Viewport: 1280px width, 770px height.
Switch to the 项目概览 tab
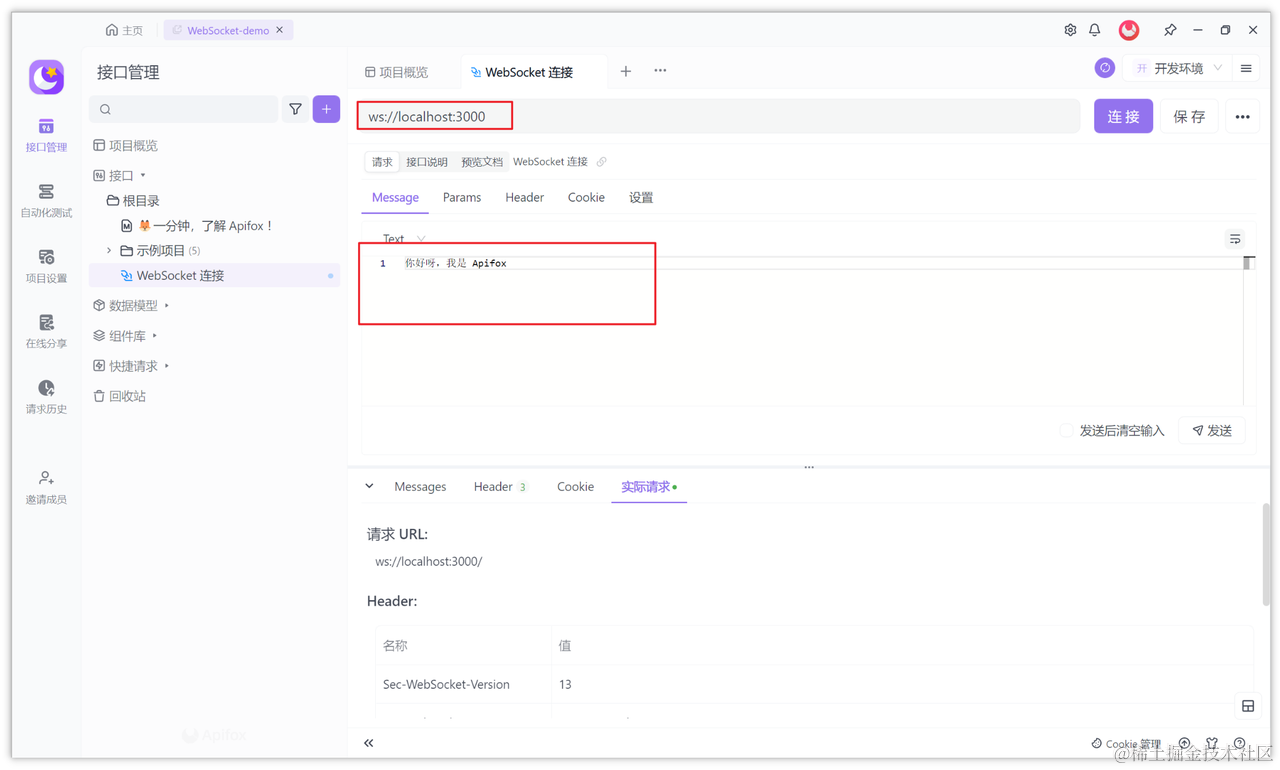coord(396,72)
